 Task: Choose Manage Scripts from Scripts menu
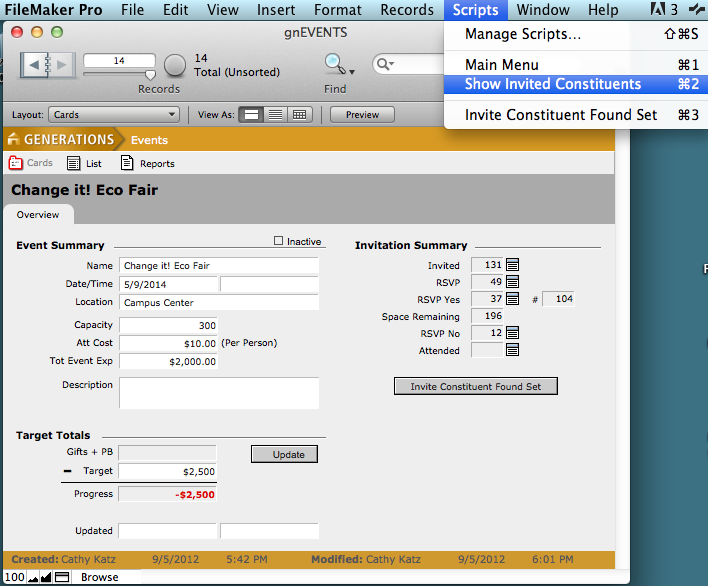tap(523, 34)
